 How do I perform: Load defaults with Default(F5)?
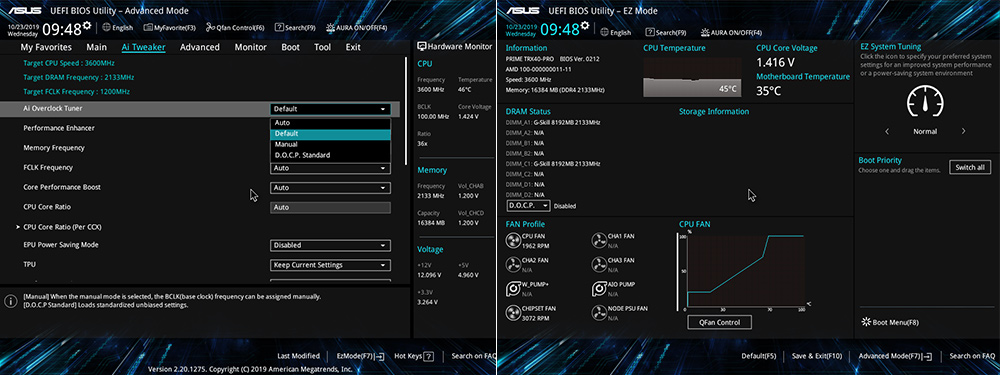(758, 356)
